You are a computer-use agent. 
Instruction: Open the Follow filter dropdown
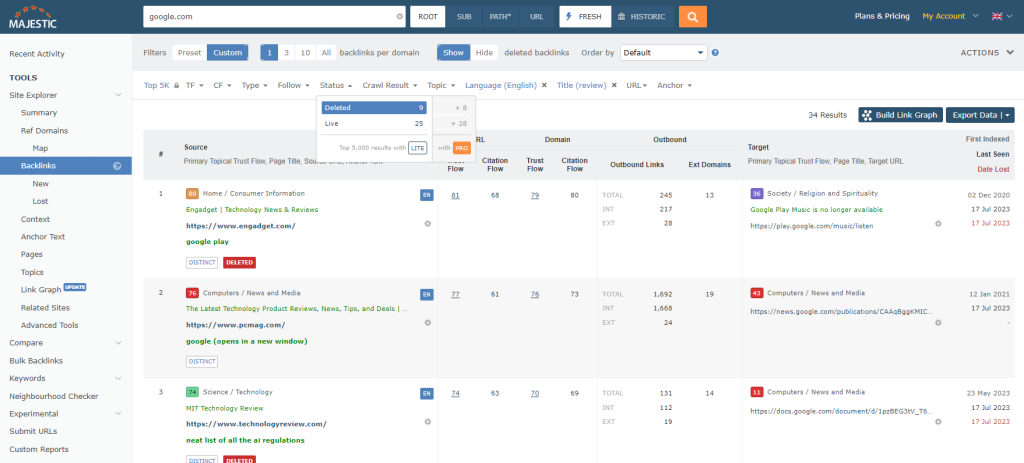click(x=293, y=86)
